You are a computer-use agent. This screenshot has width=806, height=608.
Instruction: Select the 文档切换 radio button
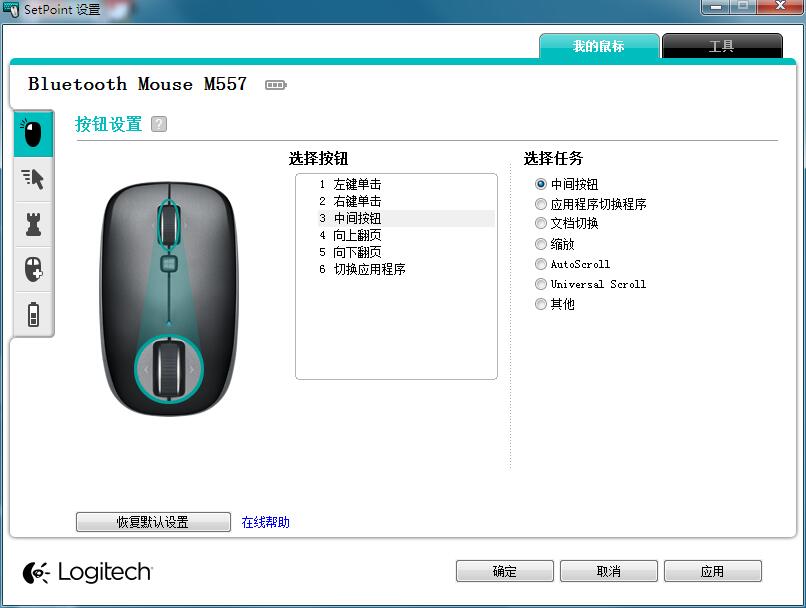click(x=540, y=223)
